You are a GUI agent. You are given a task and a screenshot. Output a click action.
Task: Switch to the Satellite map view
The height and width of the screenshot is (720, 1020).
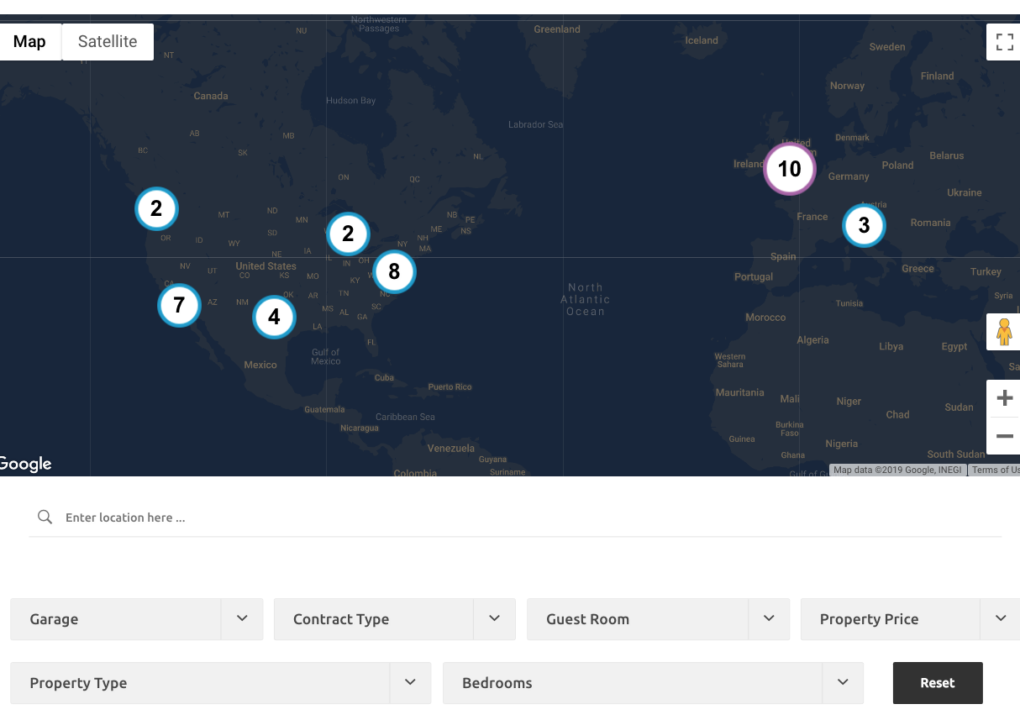point(107,42)
